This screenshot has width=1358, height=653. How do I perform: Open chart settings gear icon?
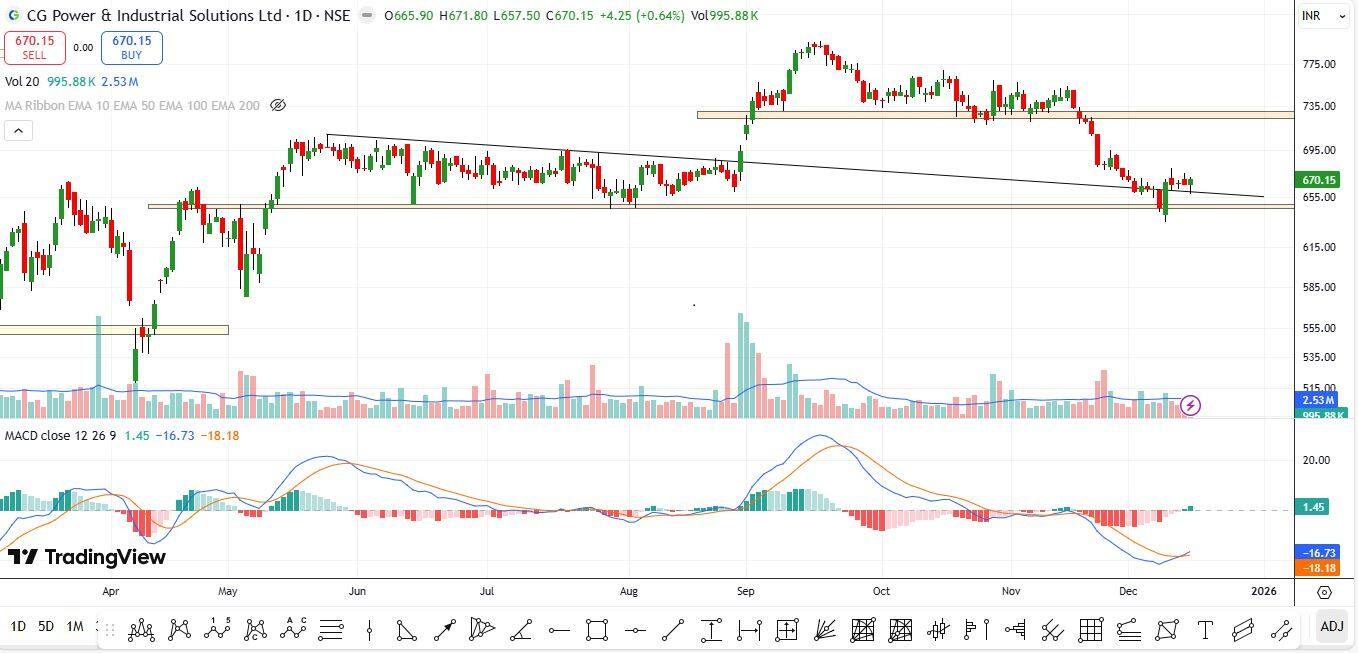coord(1325,592)
